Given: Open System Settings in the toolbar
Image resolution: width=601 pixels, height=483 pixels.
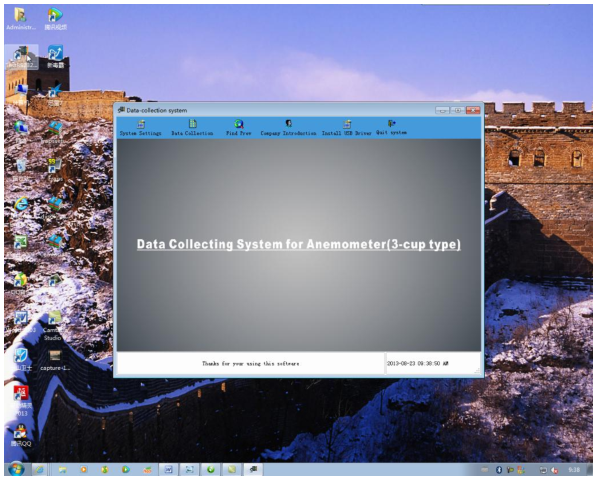Looking at the screenshot, I should (140, 127).
